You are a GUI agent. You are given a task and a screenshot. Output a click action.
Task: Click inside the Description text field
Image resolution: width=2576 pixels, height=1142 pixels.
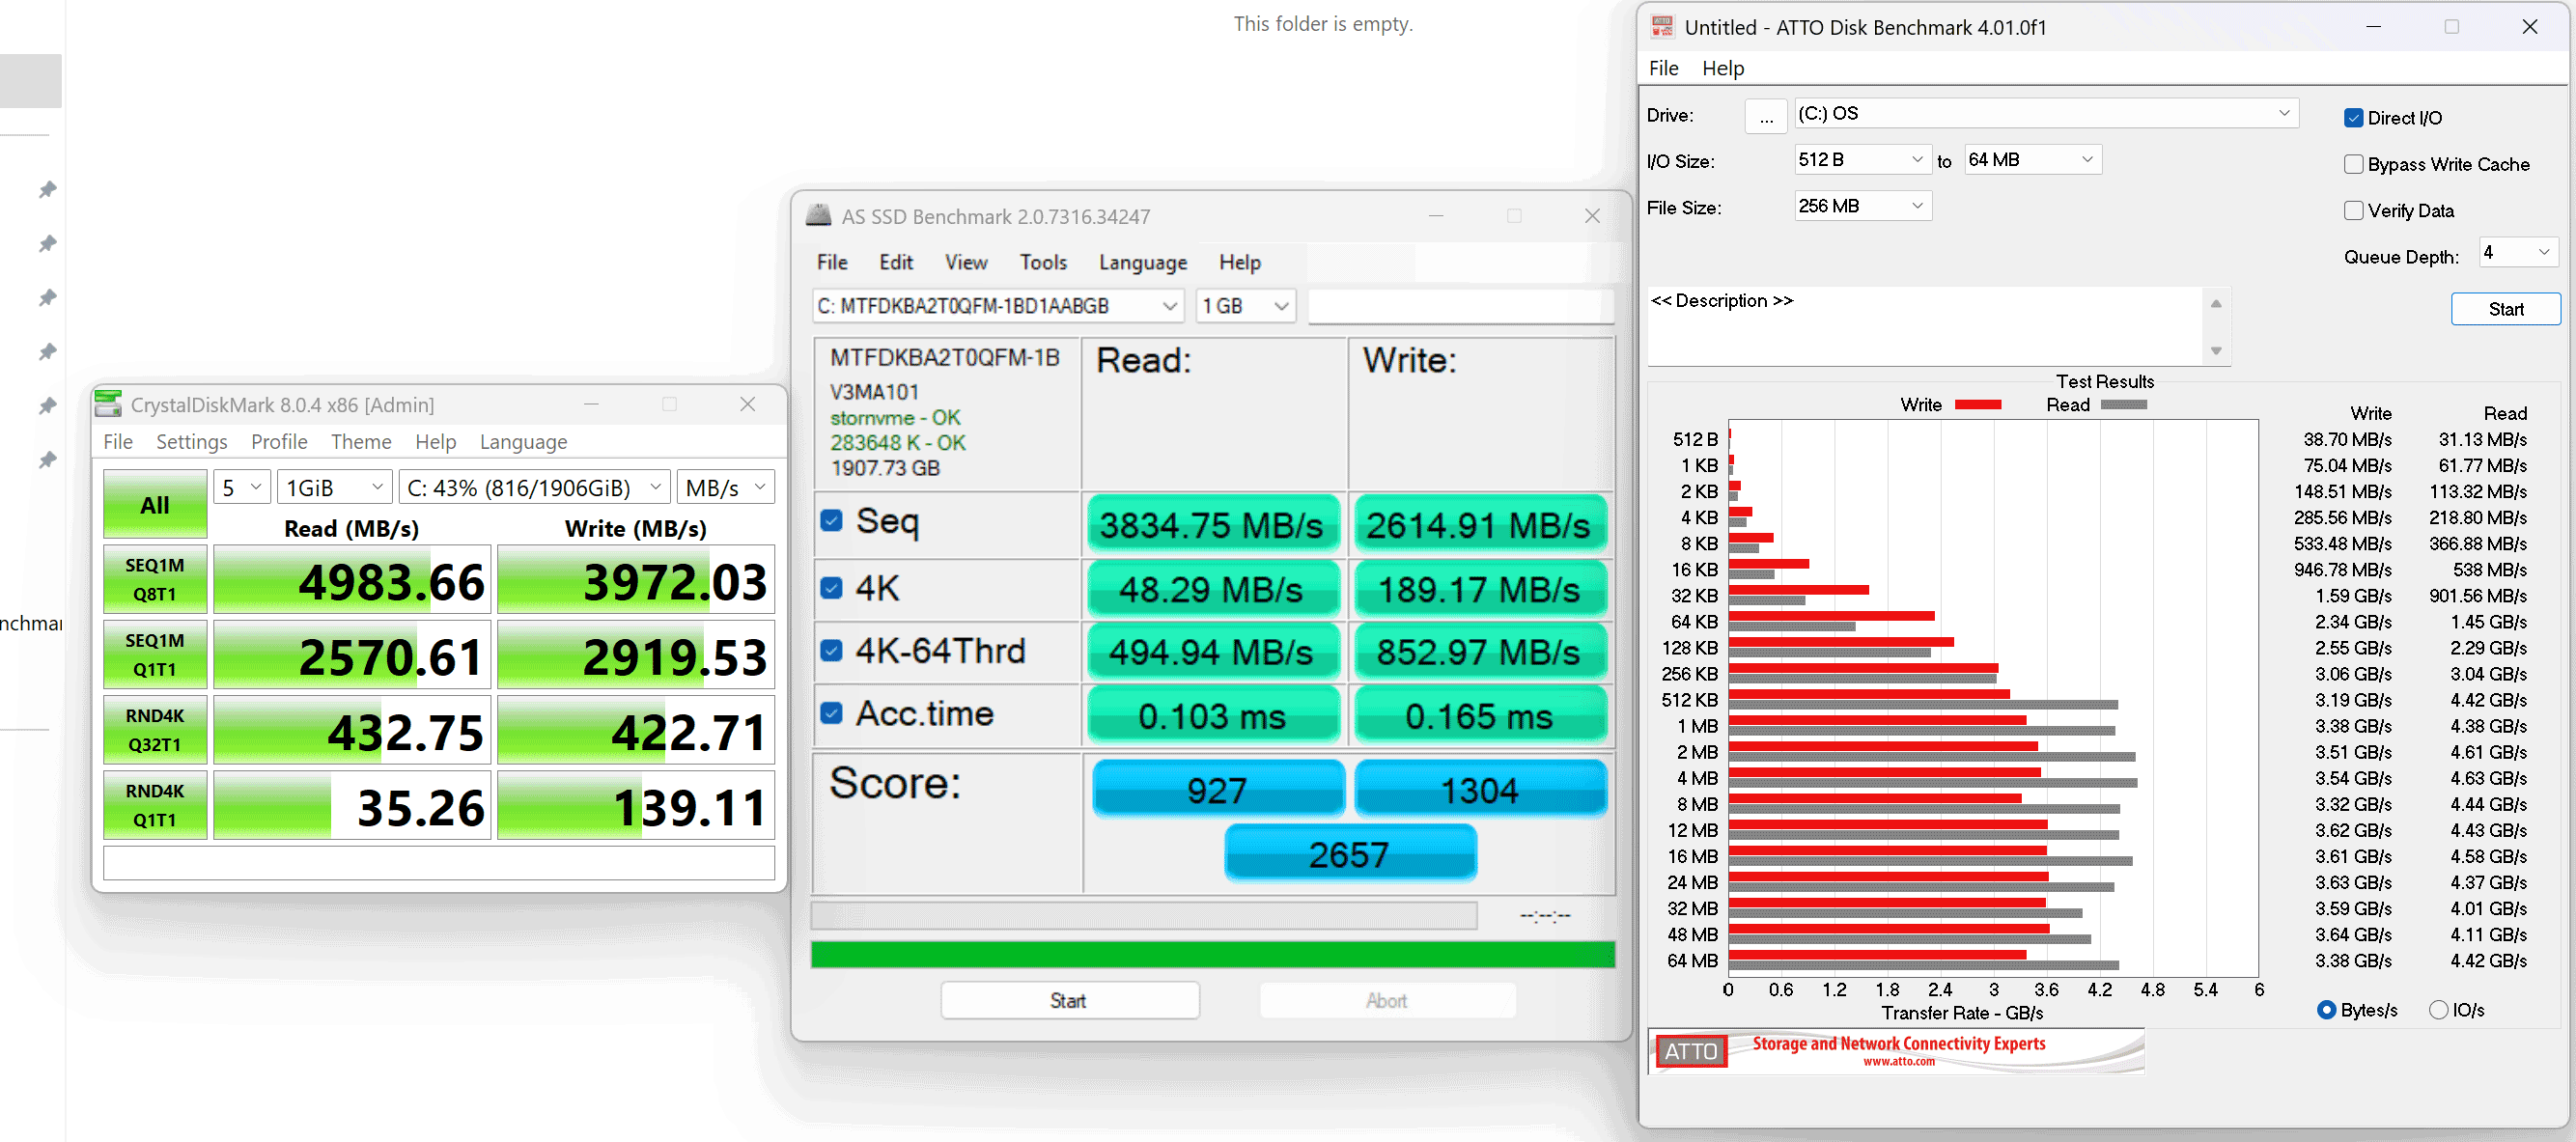pos(1924,327)
